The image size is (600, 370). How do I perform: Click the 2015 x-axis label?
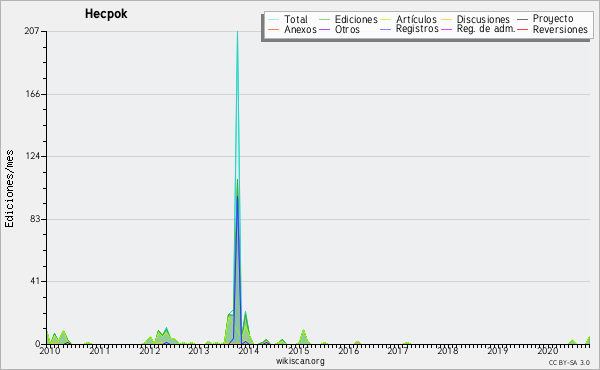pos(298,350)
